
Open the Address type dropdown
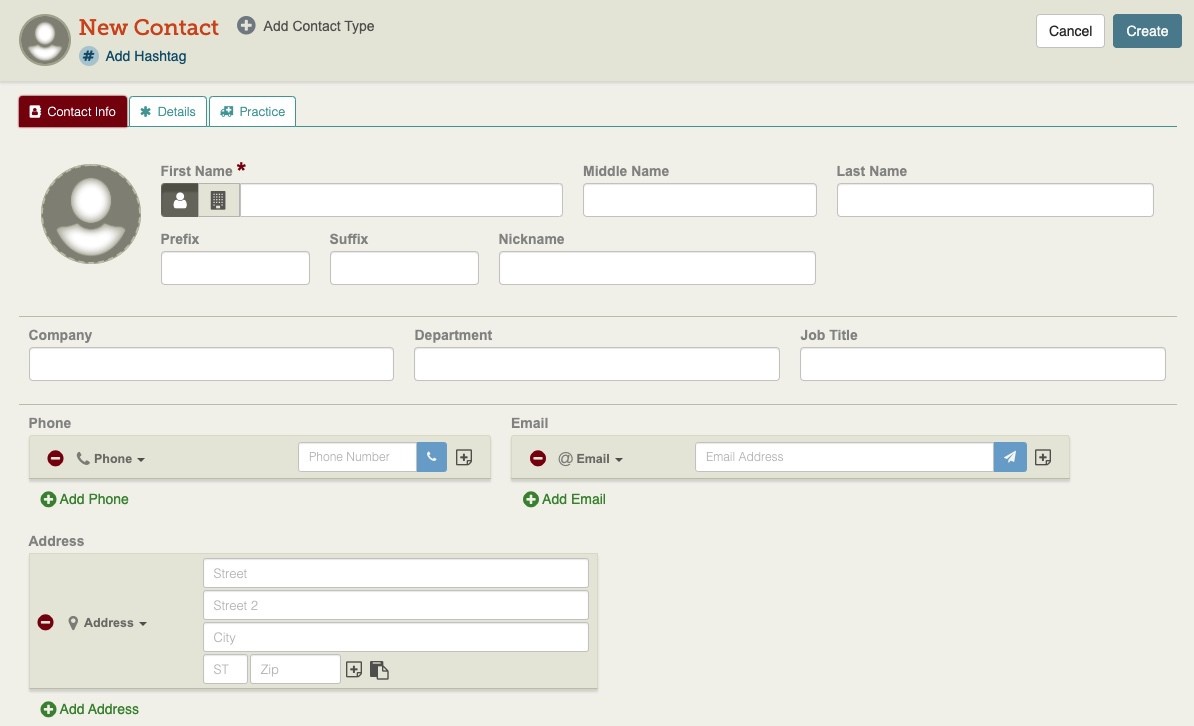pos(109,622)
